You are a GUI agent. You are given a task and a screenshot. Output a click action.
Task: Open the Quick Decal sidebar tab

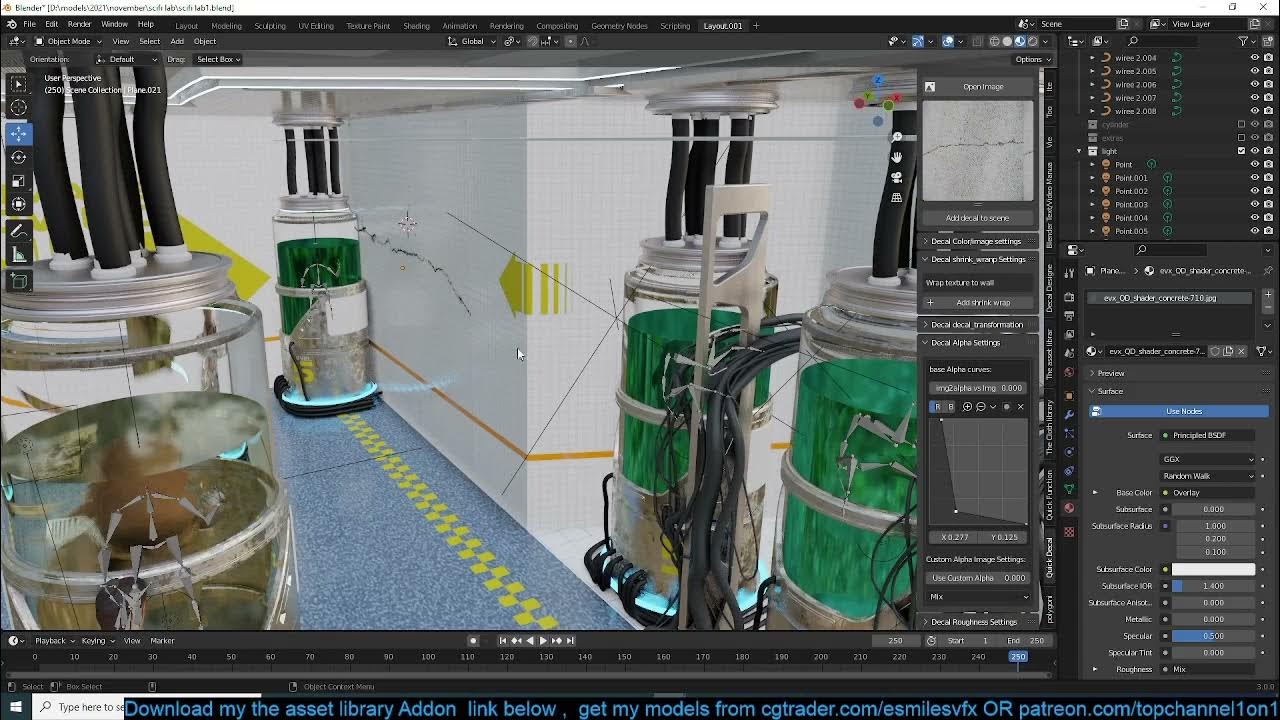(1049, 556)
